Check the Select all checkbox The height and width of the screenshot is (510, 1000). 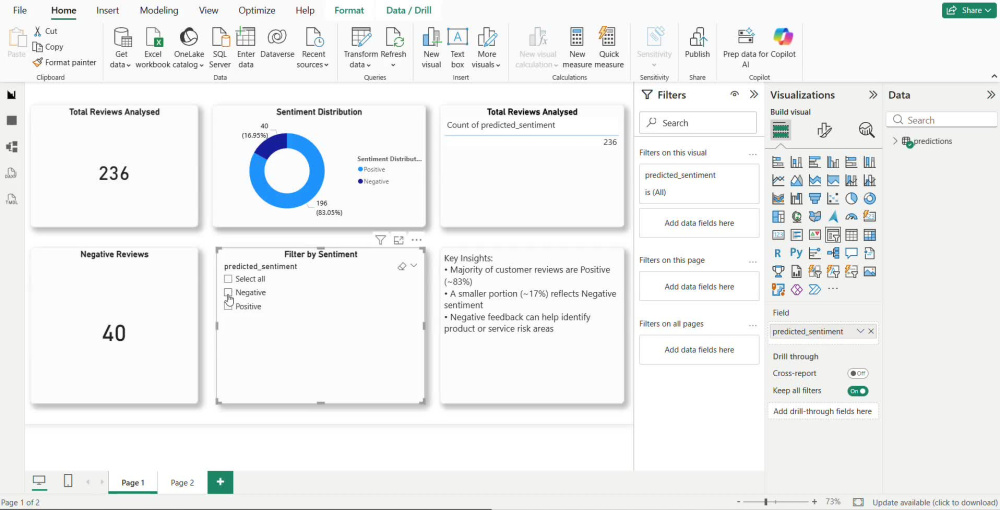click(228, 279)
